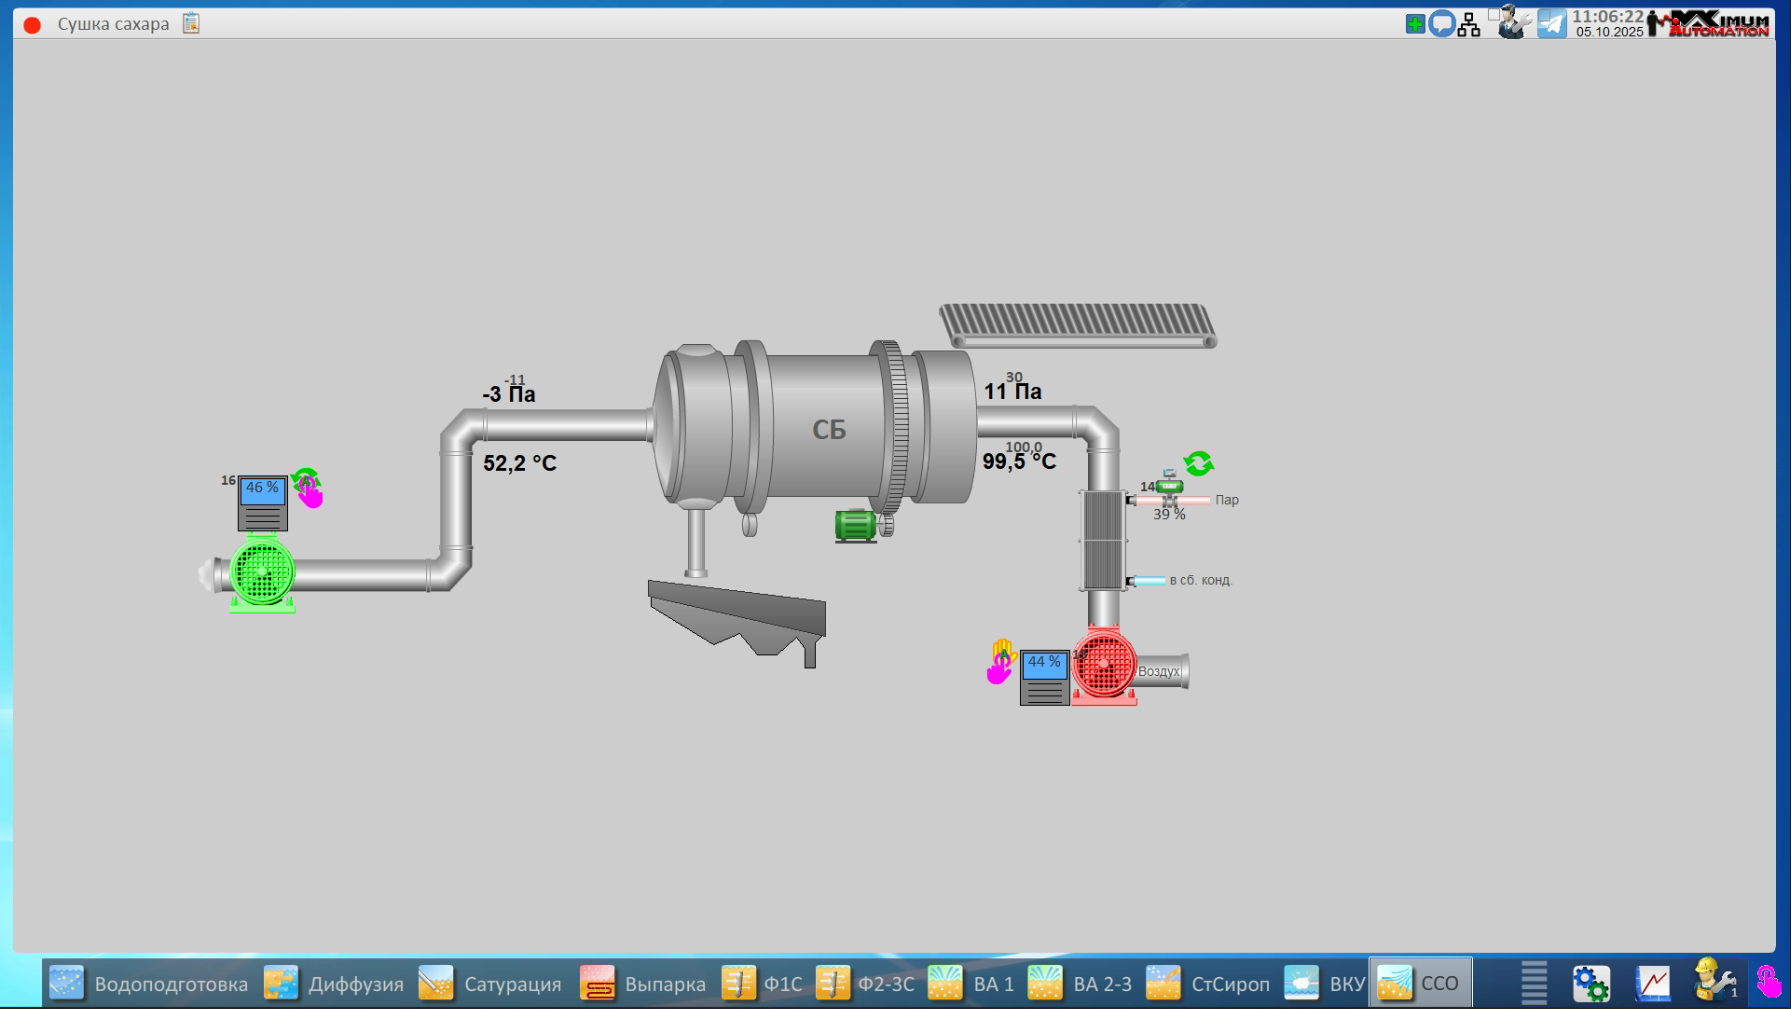
Task: Click the Сатурация navigation button
Action: click(x=490, y=984)
